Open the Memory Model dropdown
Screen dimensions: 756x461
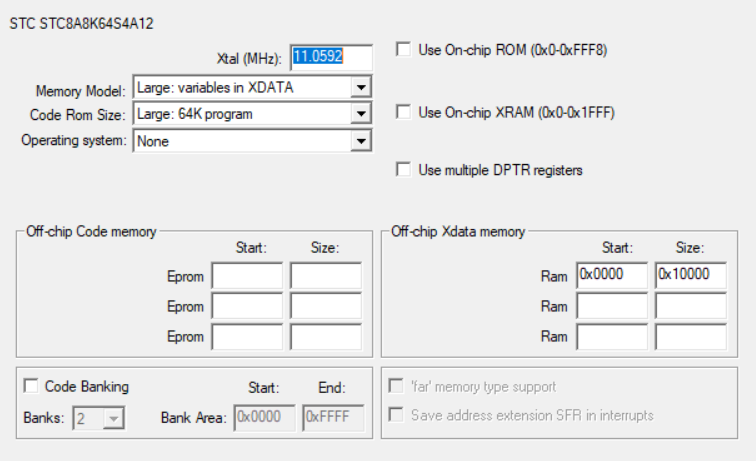click(x=252, y=87)
